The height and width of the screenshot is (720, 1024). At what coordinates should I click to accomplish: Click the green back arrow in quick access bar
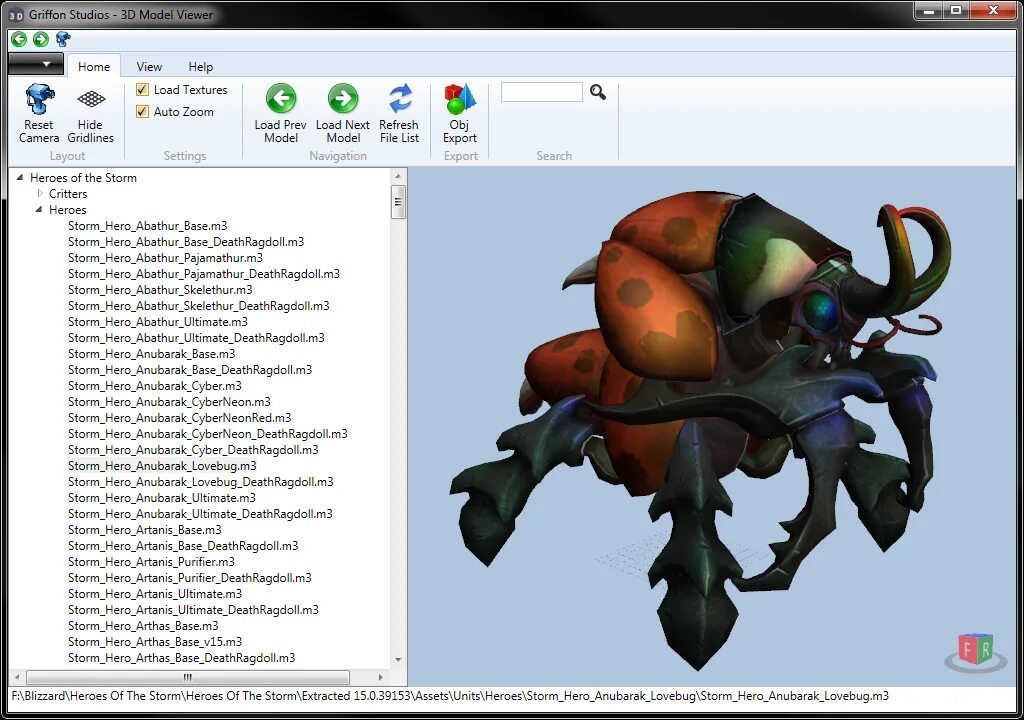pos(19,39)
